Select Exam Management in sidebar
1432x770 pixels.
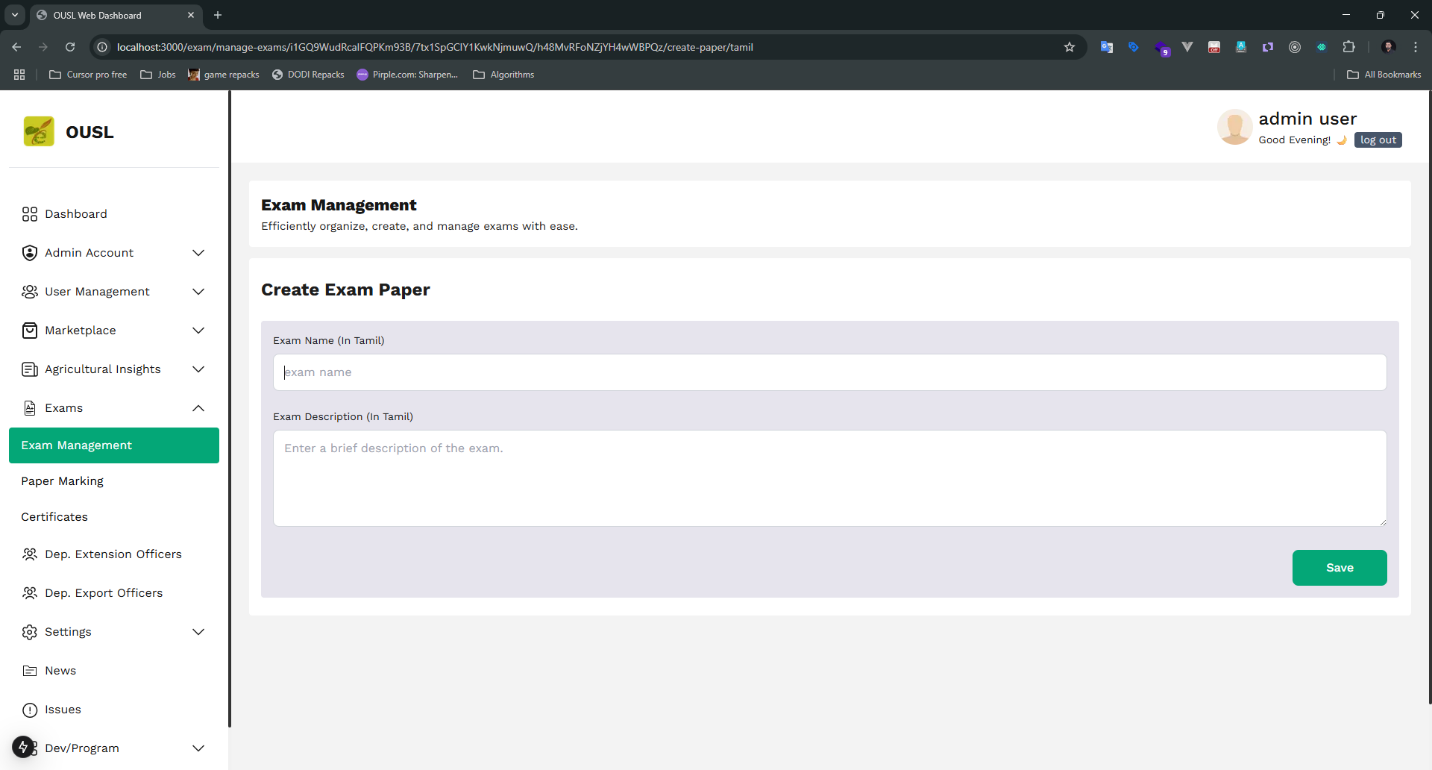coord(113,445)
